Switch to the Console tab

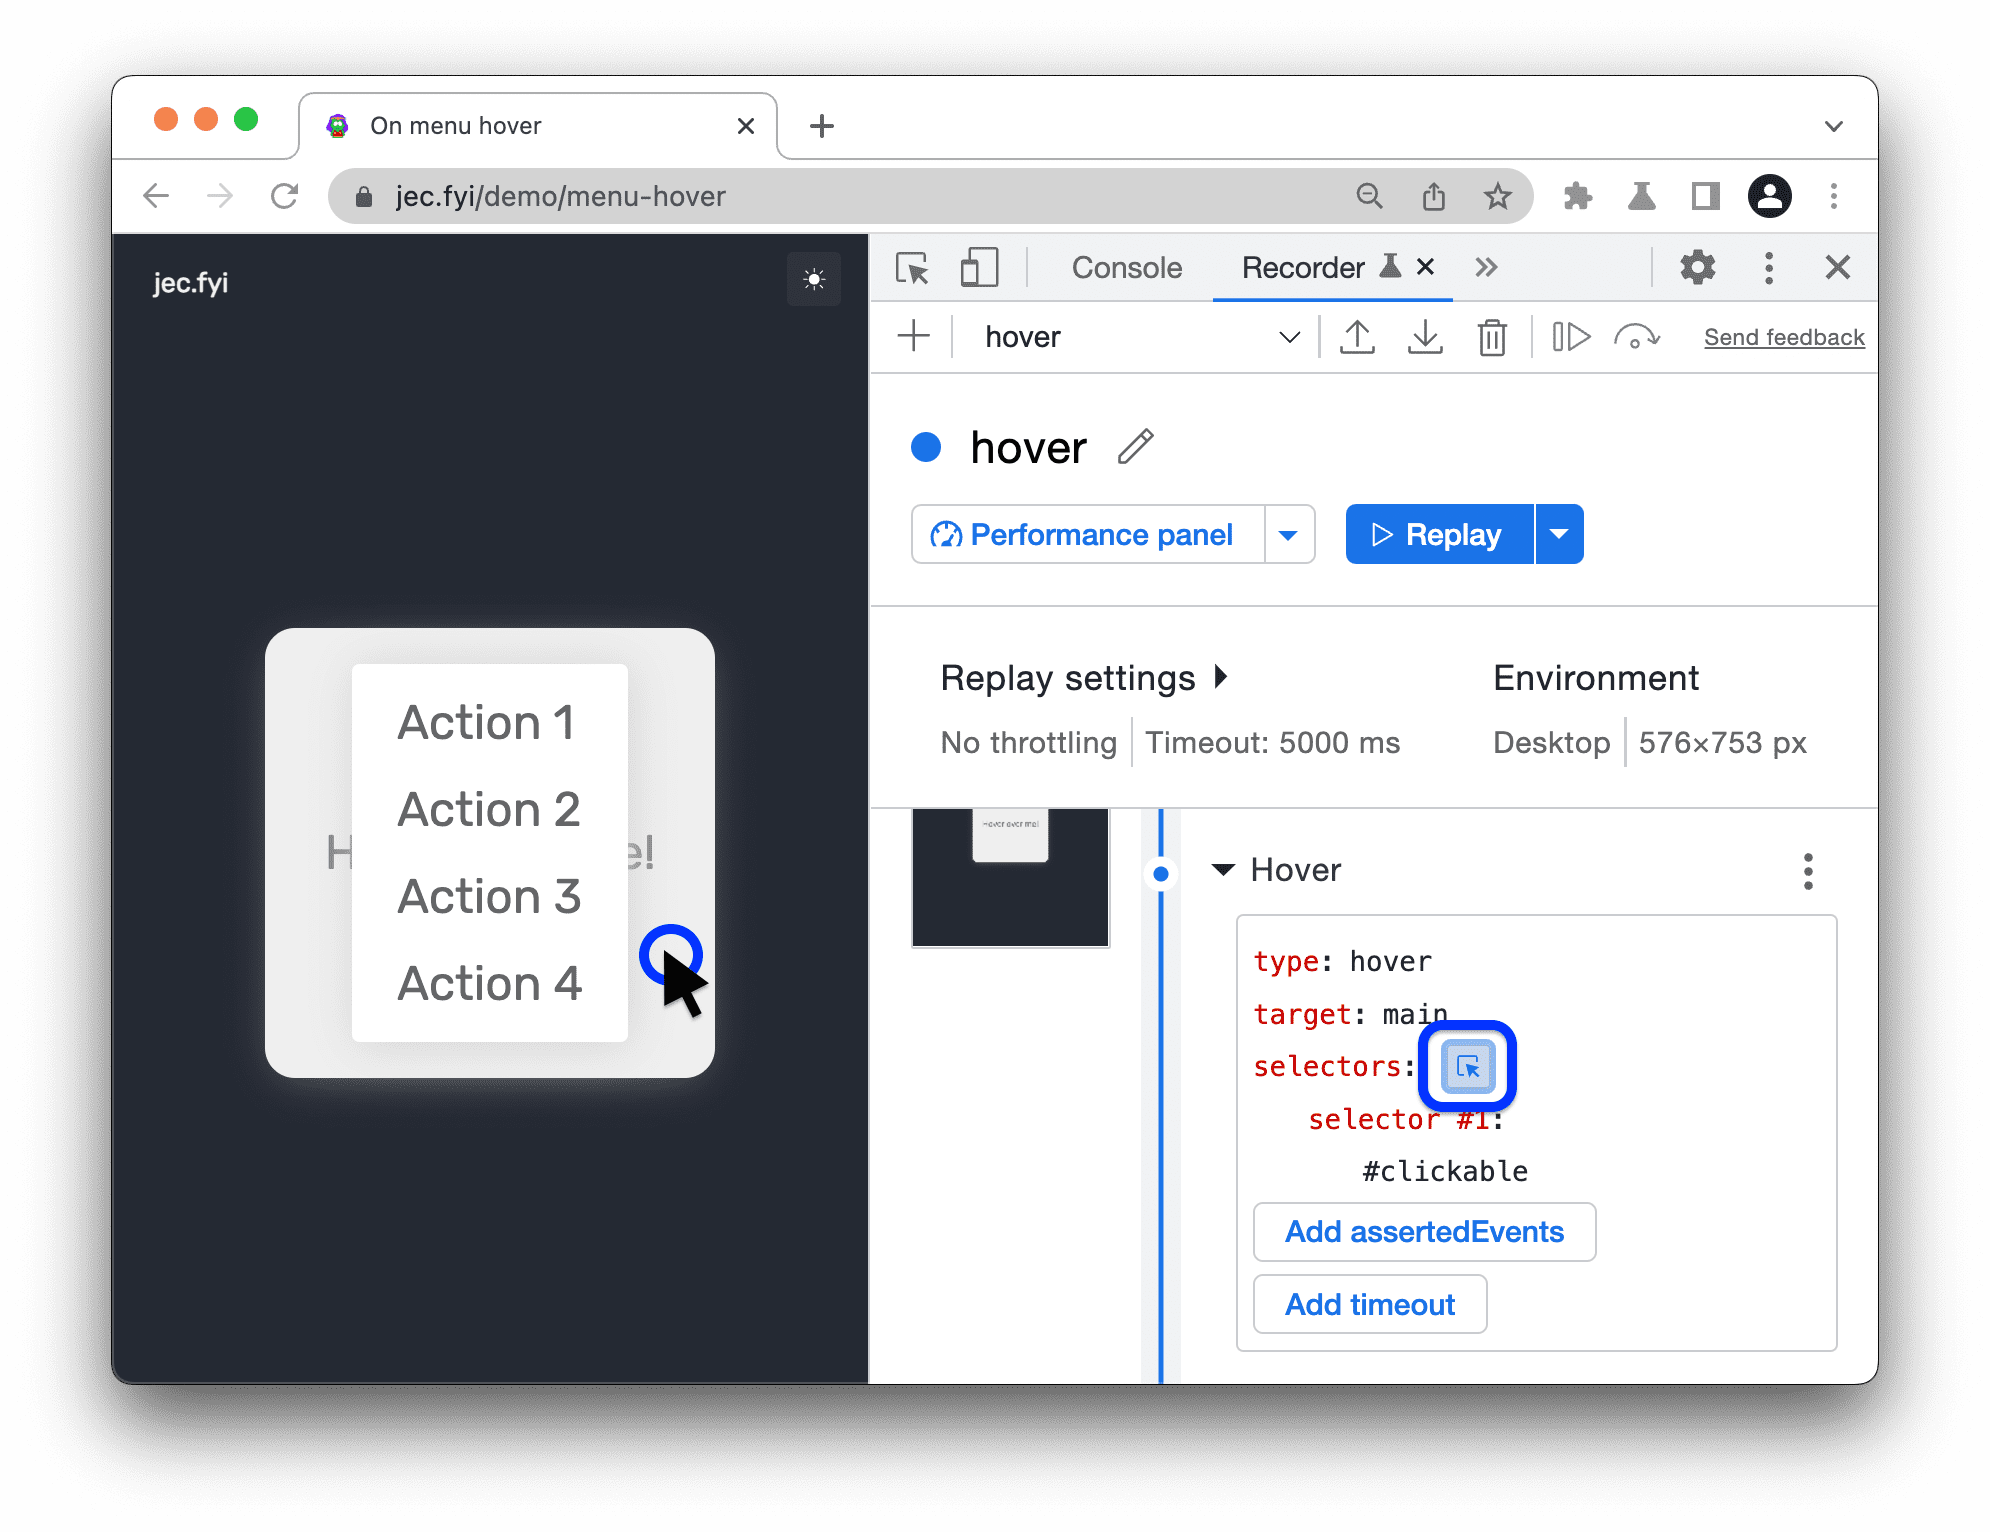1126,267
